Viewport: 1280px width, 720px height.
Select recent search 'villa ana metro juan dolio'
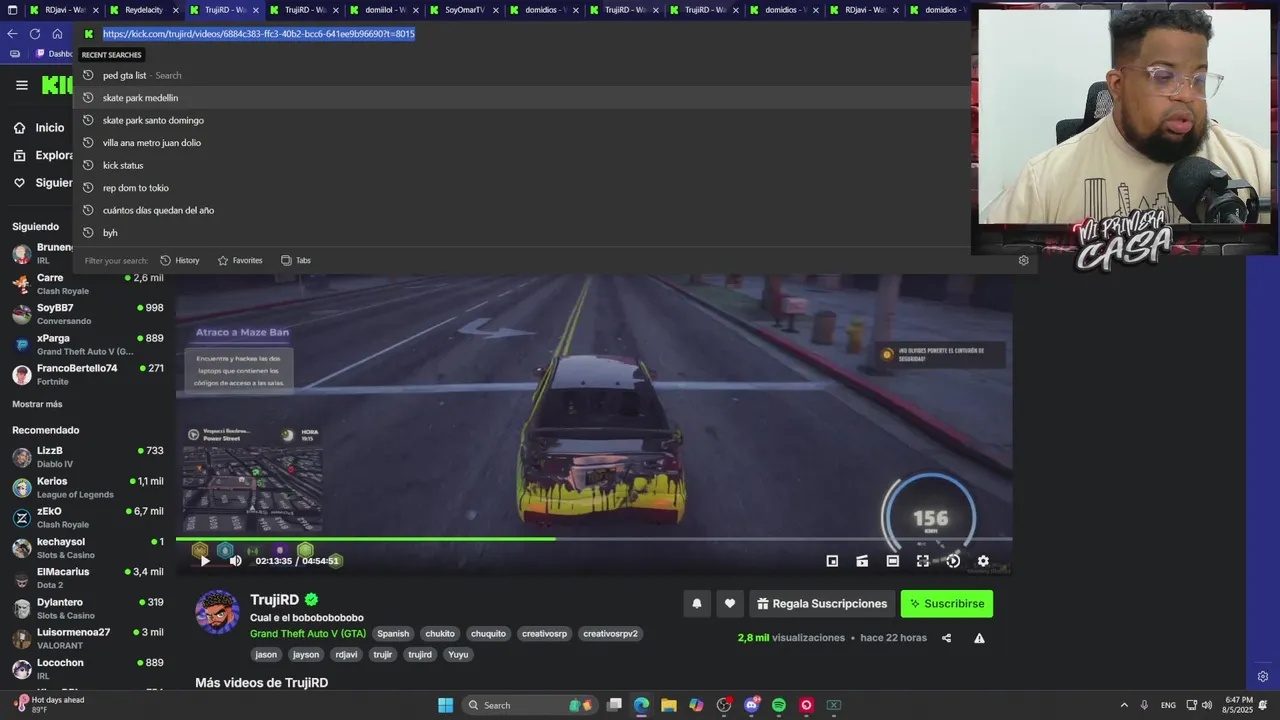522,143
